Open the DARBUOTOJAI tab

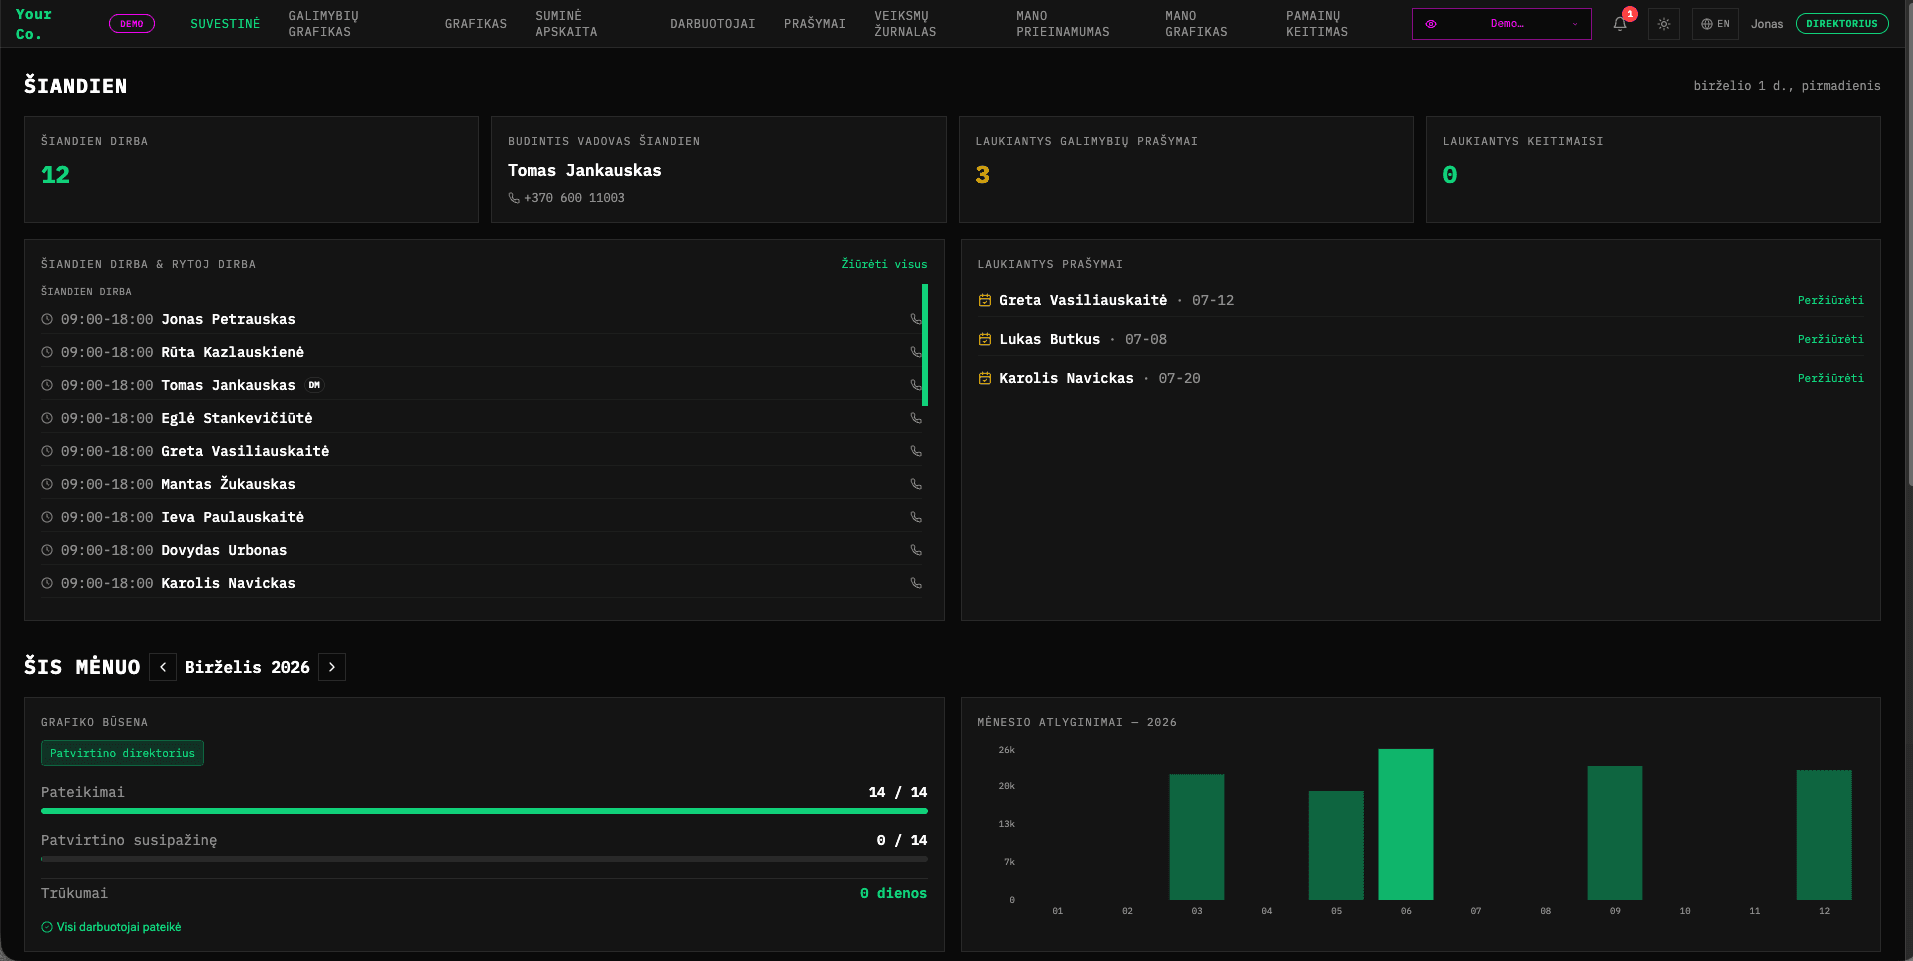(x=713, y=24)
